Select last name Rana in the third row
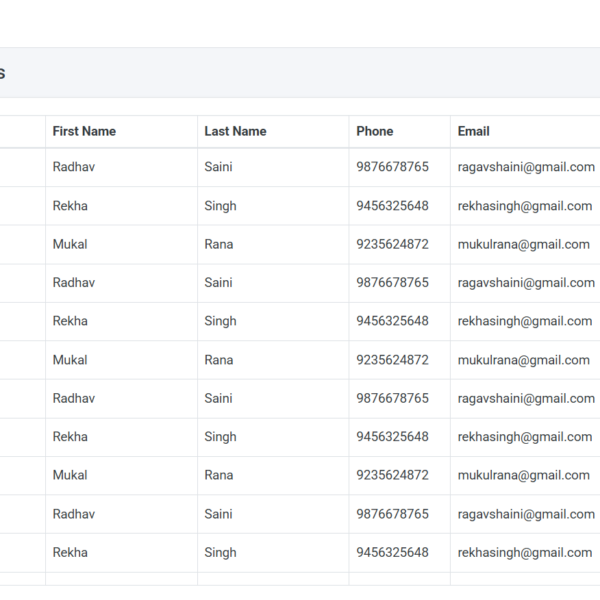The height and width of the screenshot is (600, 600). (219, 244)
